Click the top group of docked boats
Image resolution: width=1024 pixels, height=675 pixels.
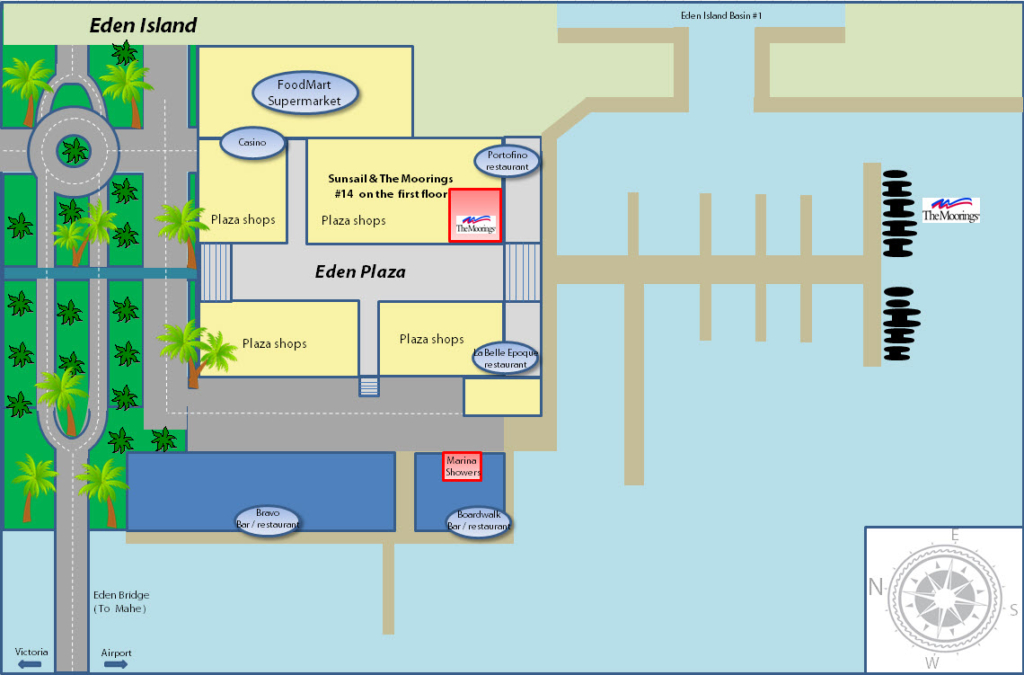[899, 213]
